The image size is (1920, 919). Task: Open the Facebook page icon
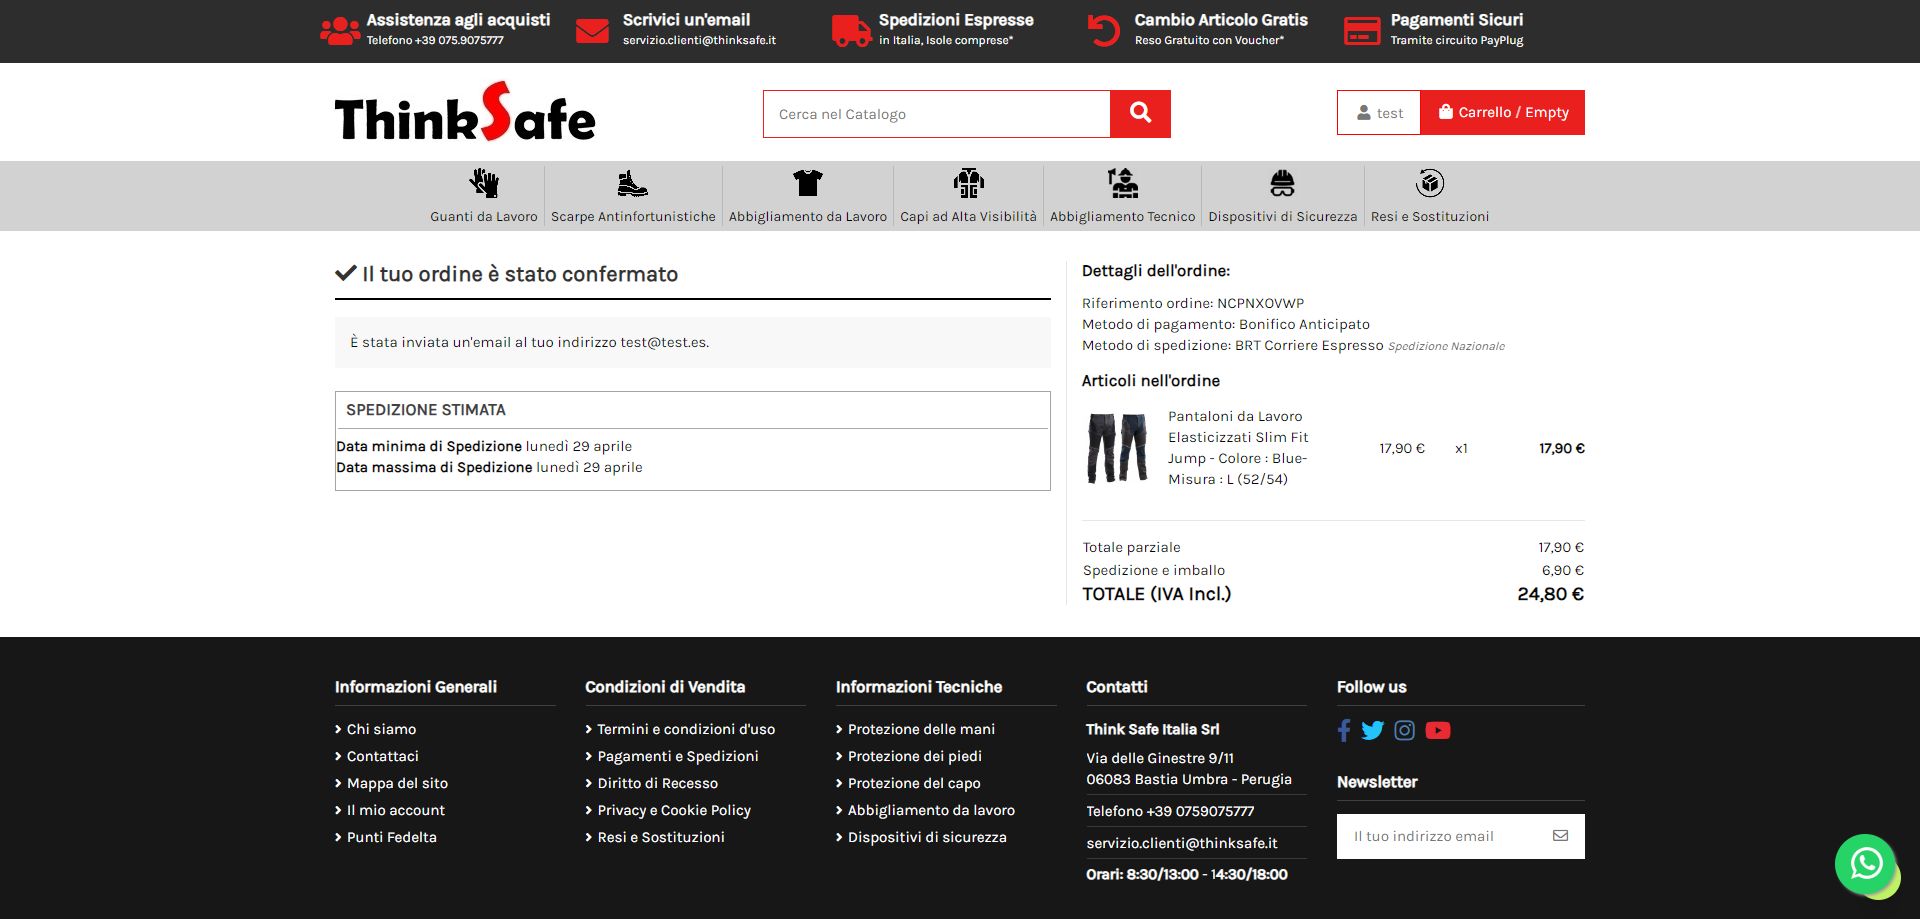[x=1344, y=730]
